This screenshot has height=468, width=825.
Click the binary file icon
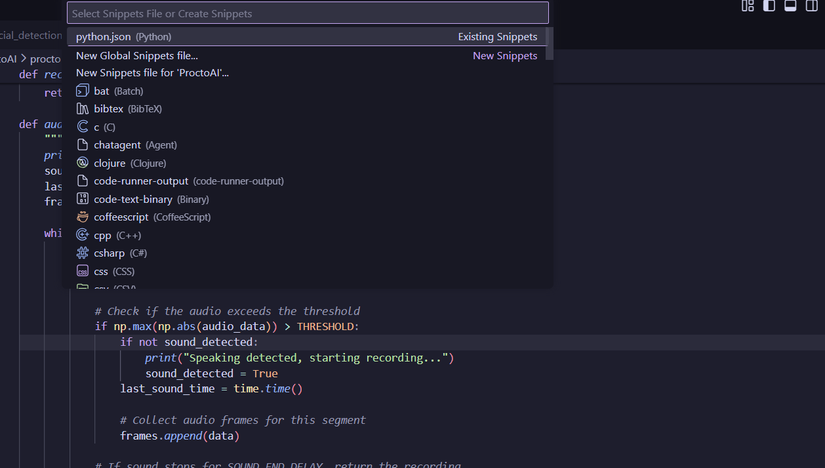[82, 198]
